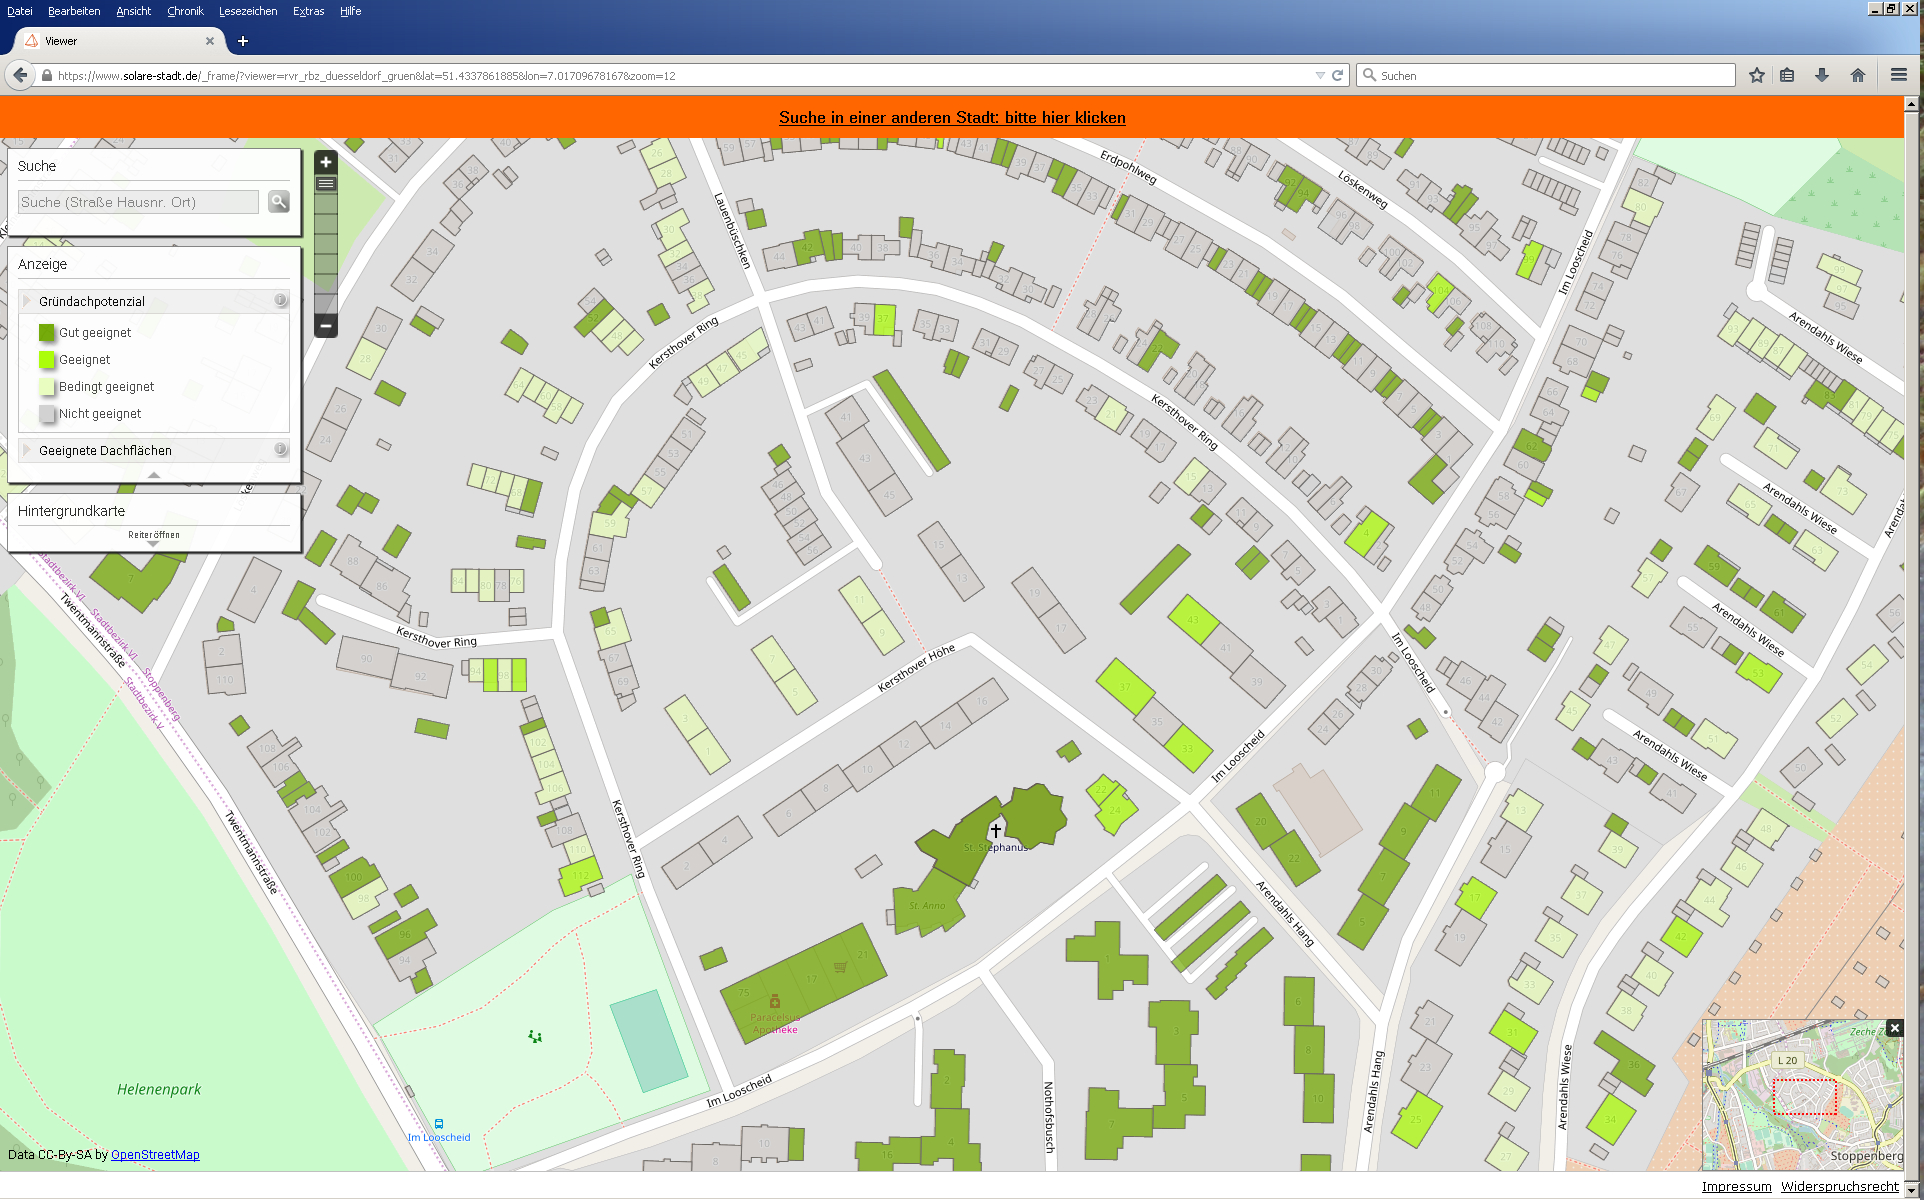This screenshot has height=1200, width=1924.
Task: Reload the page with refresh icon
Action: (1337, 75)
